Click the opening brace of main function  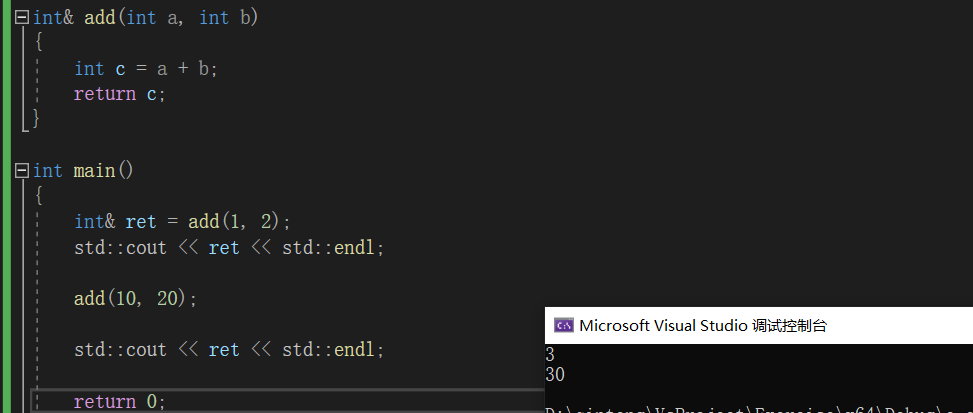[x=38, y=196]
